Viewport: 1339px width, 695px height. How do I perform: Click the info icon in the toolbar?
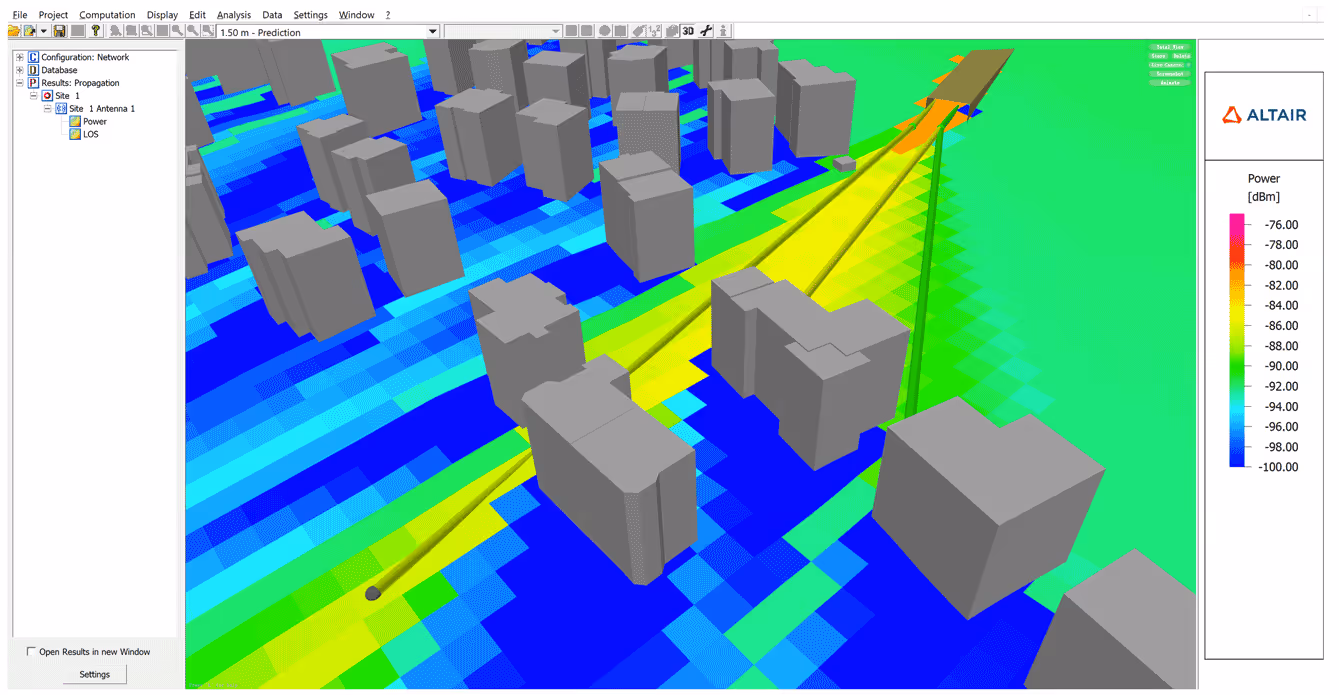point(723,31)
